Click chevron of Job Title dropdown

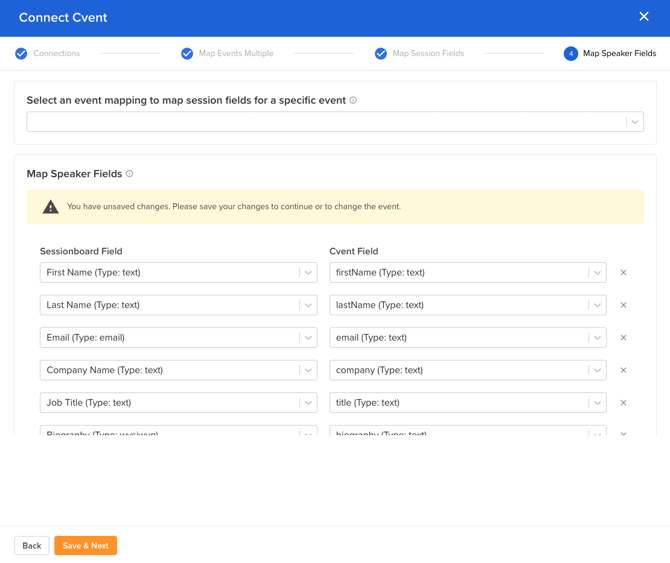tap(308, 402)
